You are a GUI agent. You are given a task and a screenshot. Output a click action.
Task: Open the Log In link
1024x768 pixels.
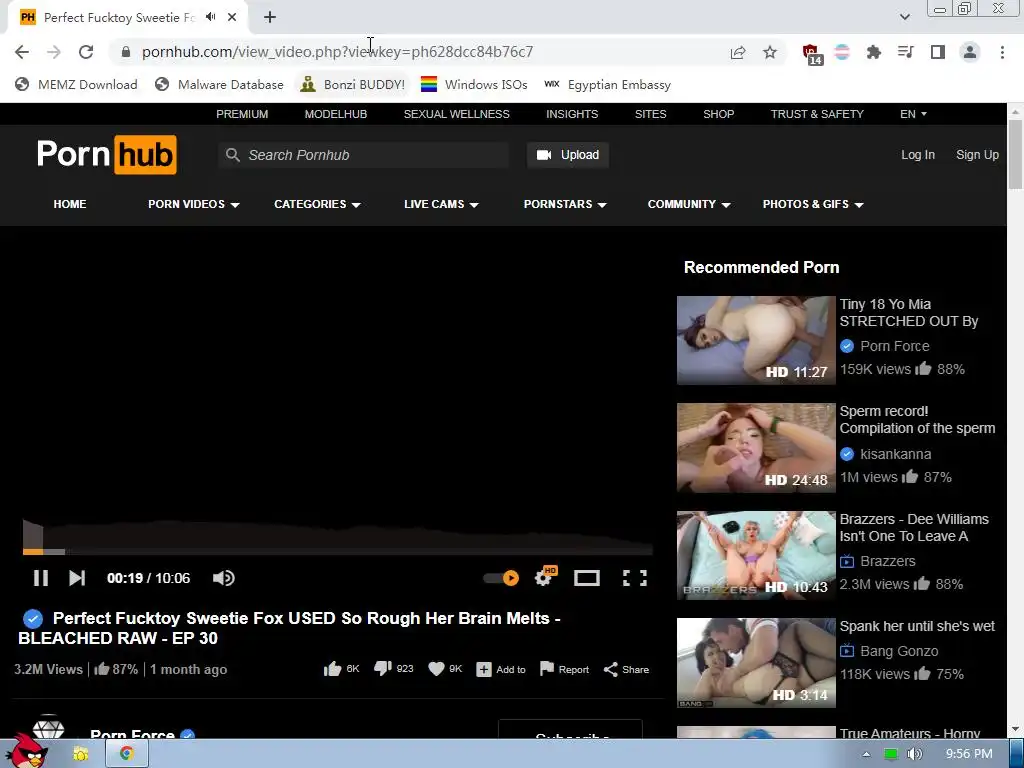(x=918, y=155)
